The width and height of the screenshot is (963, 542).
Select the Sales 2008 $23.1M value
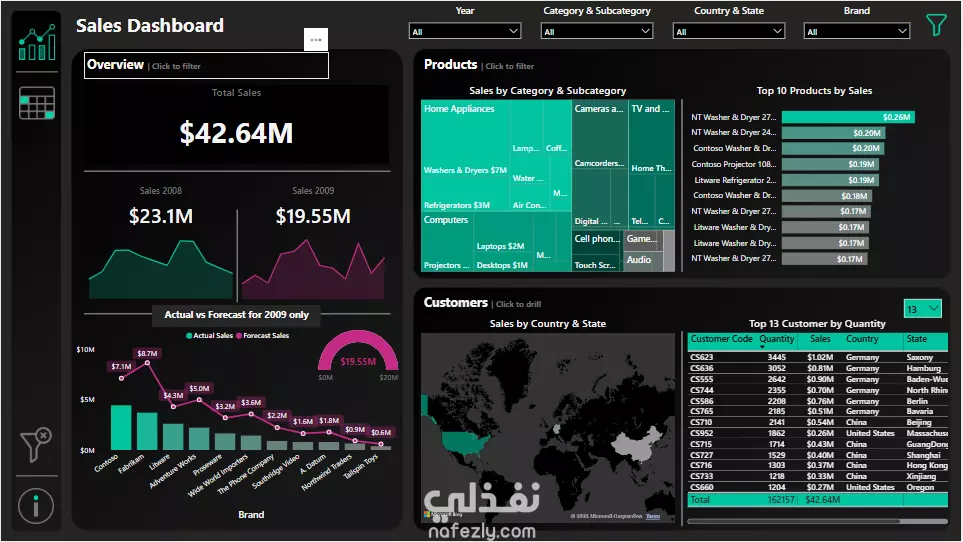pos(161,216)
